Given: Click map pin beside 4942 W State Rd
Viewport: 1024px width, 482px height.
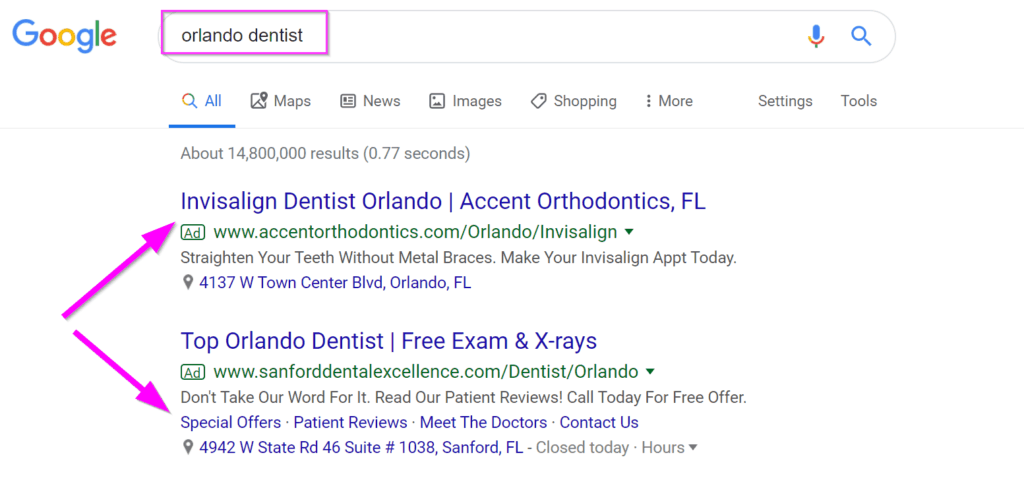Looking at the screenshot, I should coord(188,448).
